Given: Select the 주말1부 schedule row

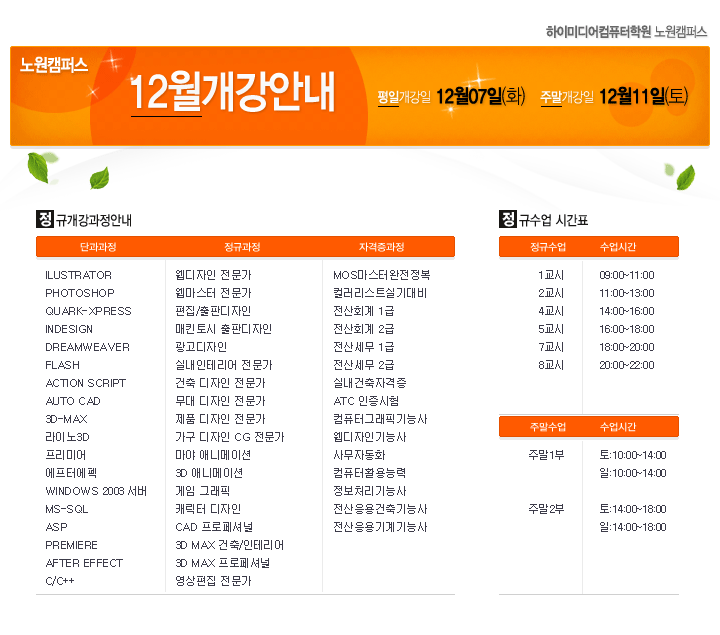Looking at the screenshot, I should pos(546,455).
